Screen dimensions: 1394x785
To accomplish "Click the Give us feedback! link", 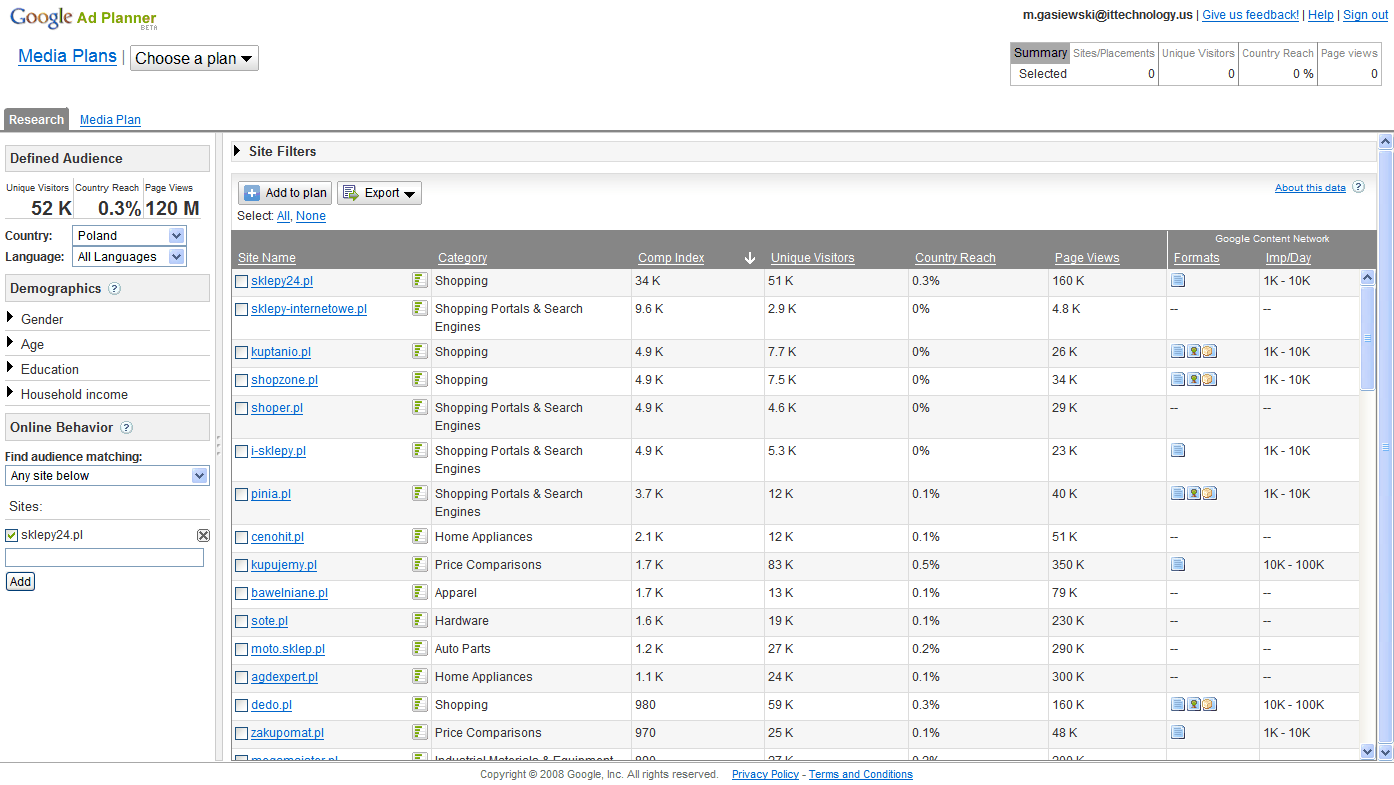I will click(x=1250, y=15).
